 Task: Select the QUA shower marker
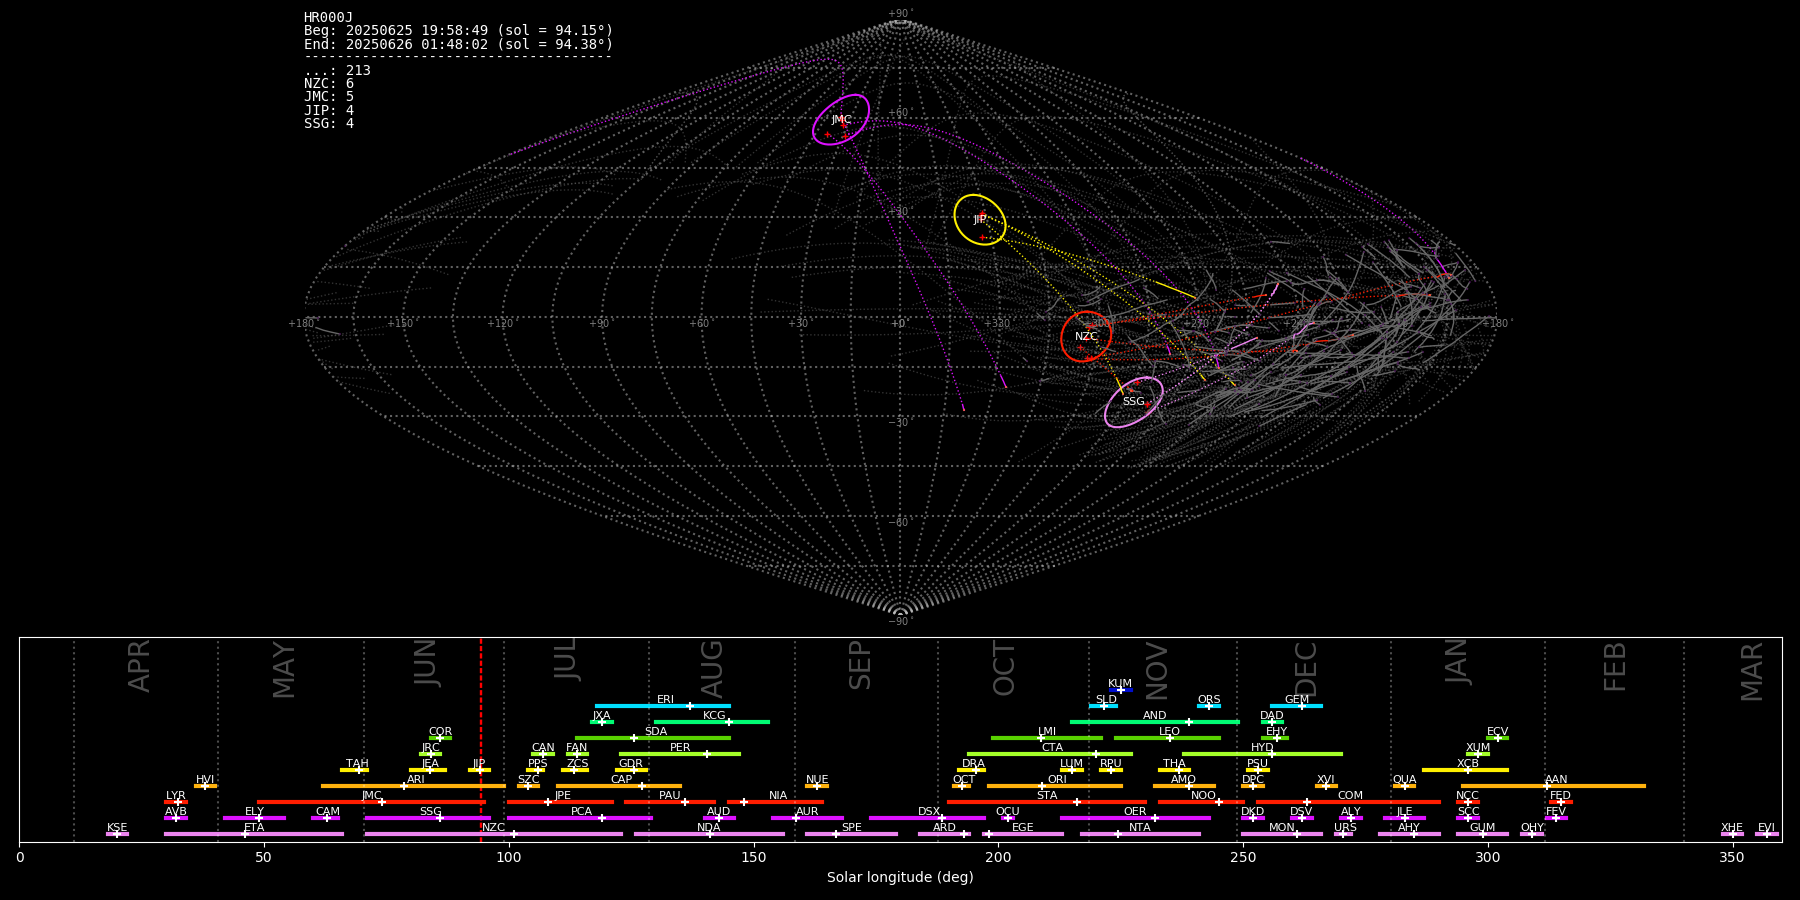1404,786
